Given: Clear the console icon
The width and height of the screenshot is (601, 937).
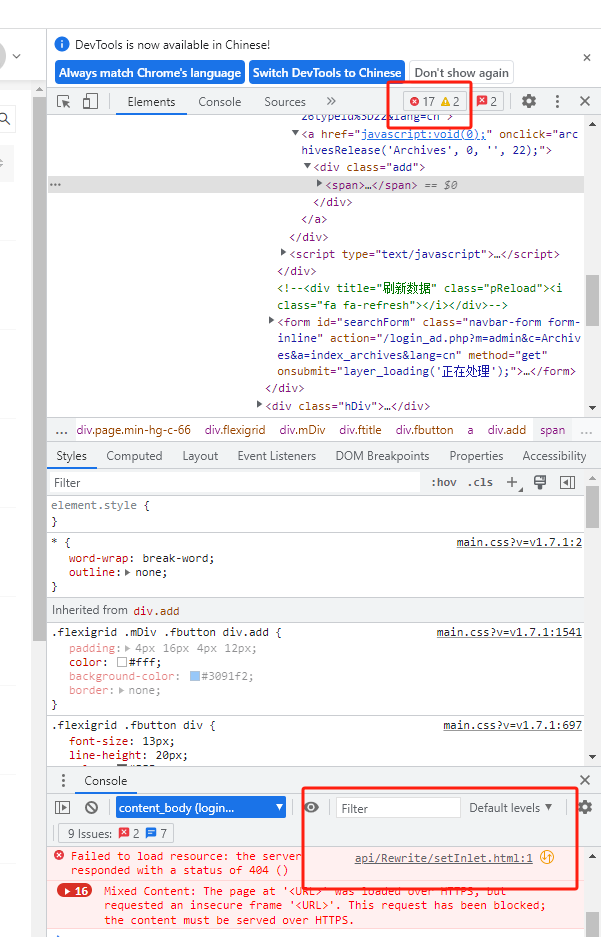Looking at the screenshot, I should coord(91,807).
